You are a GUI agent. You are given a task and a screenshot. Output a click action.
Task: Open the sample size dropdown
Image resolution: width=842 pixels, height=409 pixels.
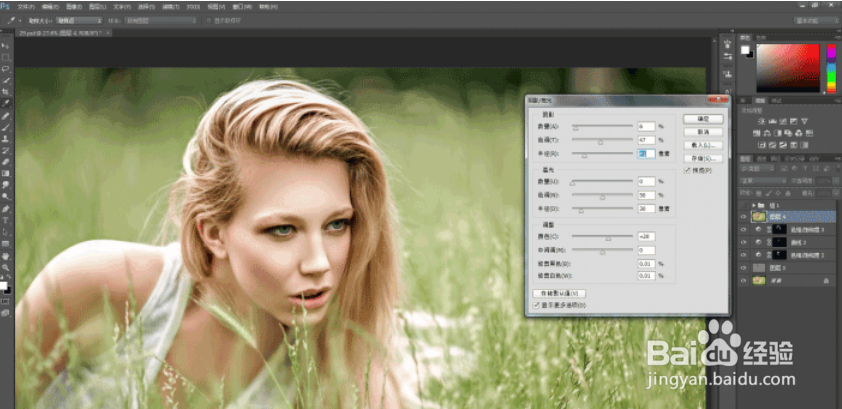[79, 20]
